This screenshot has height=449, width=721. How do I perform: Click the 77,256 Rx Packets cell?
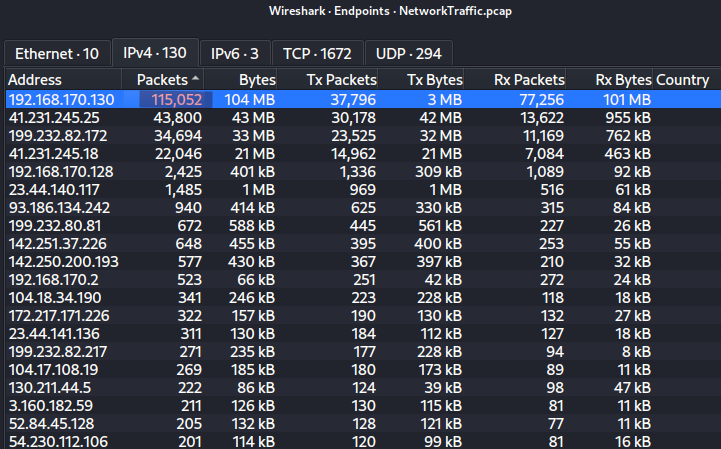click(542, 99)
